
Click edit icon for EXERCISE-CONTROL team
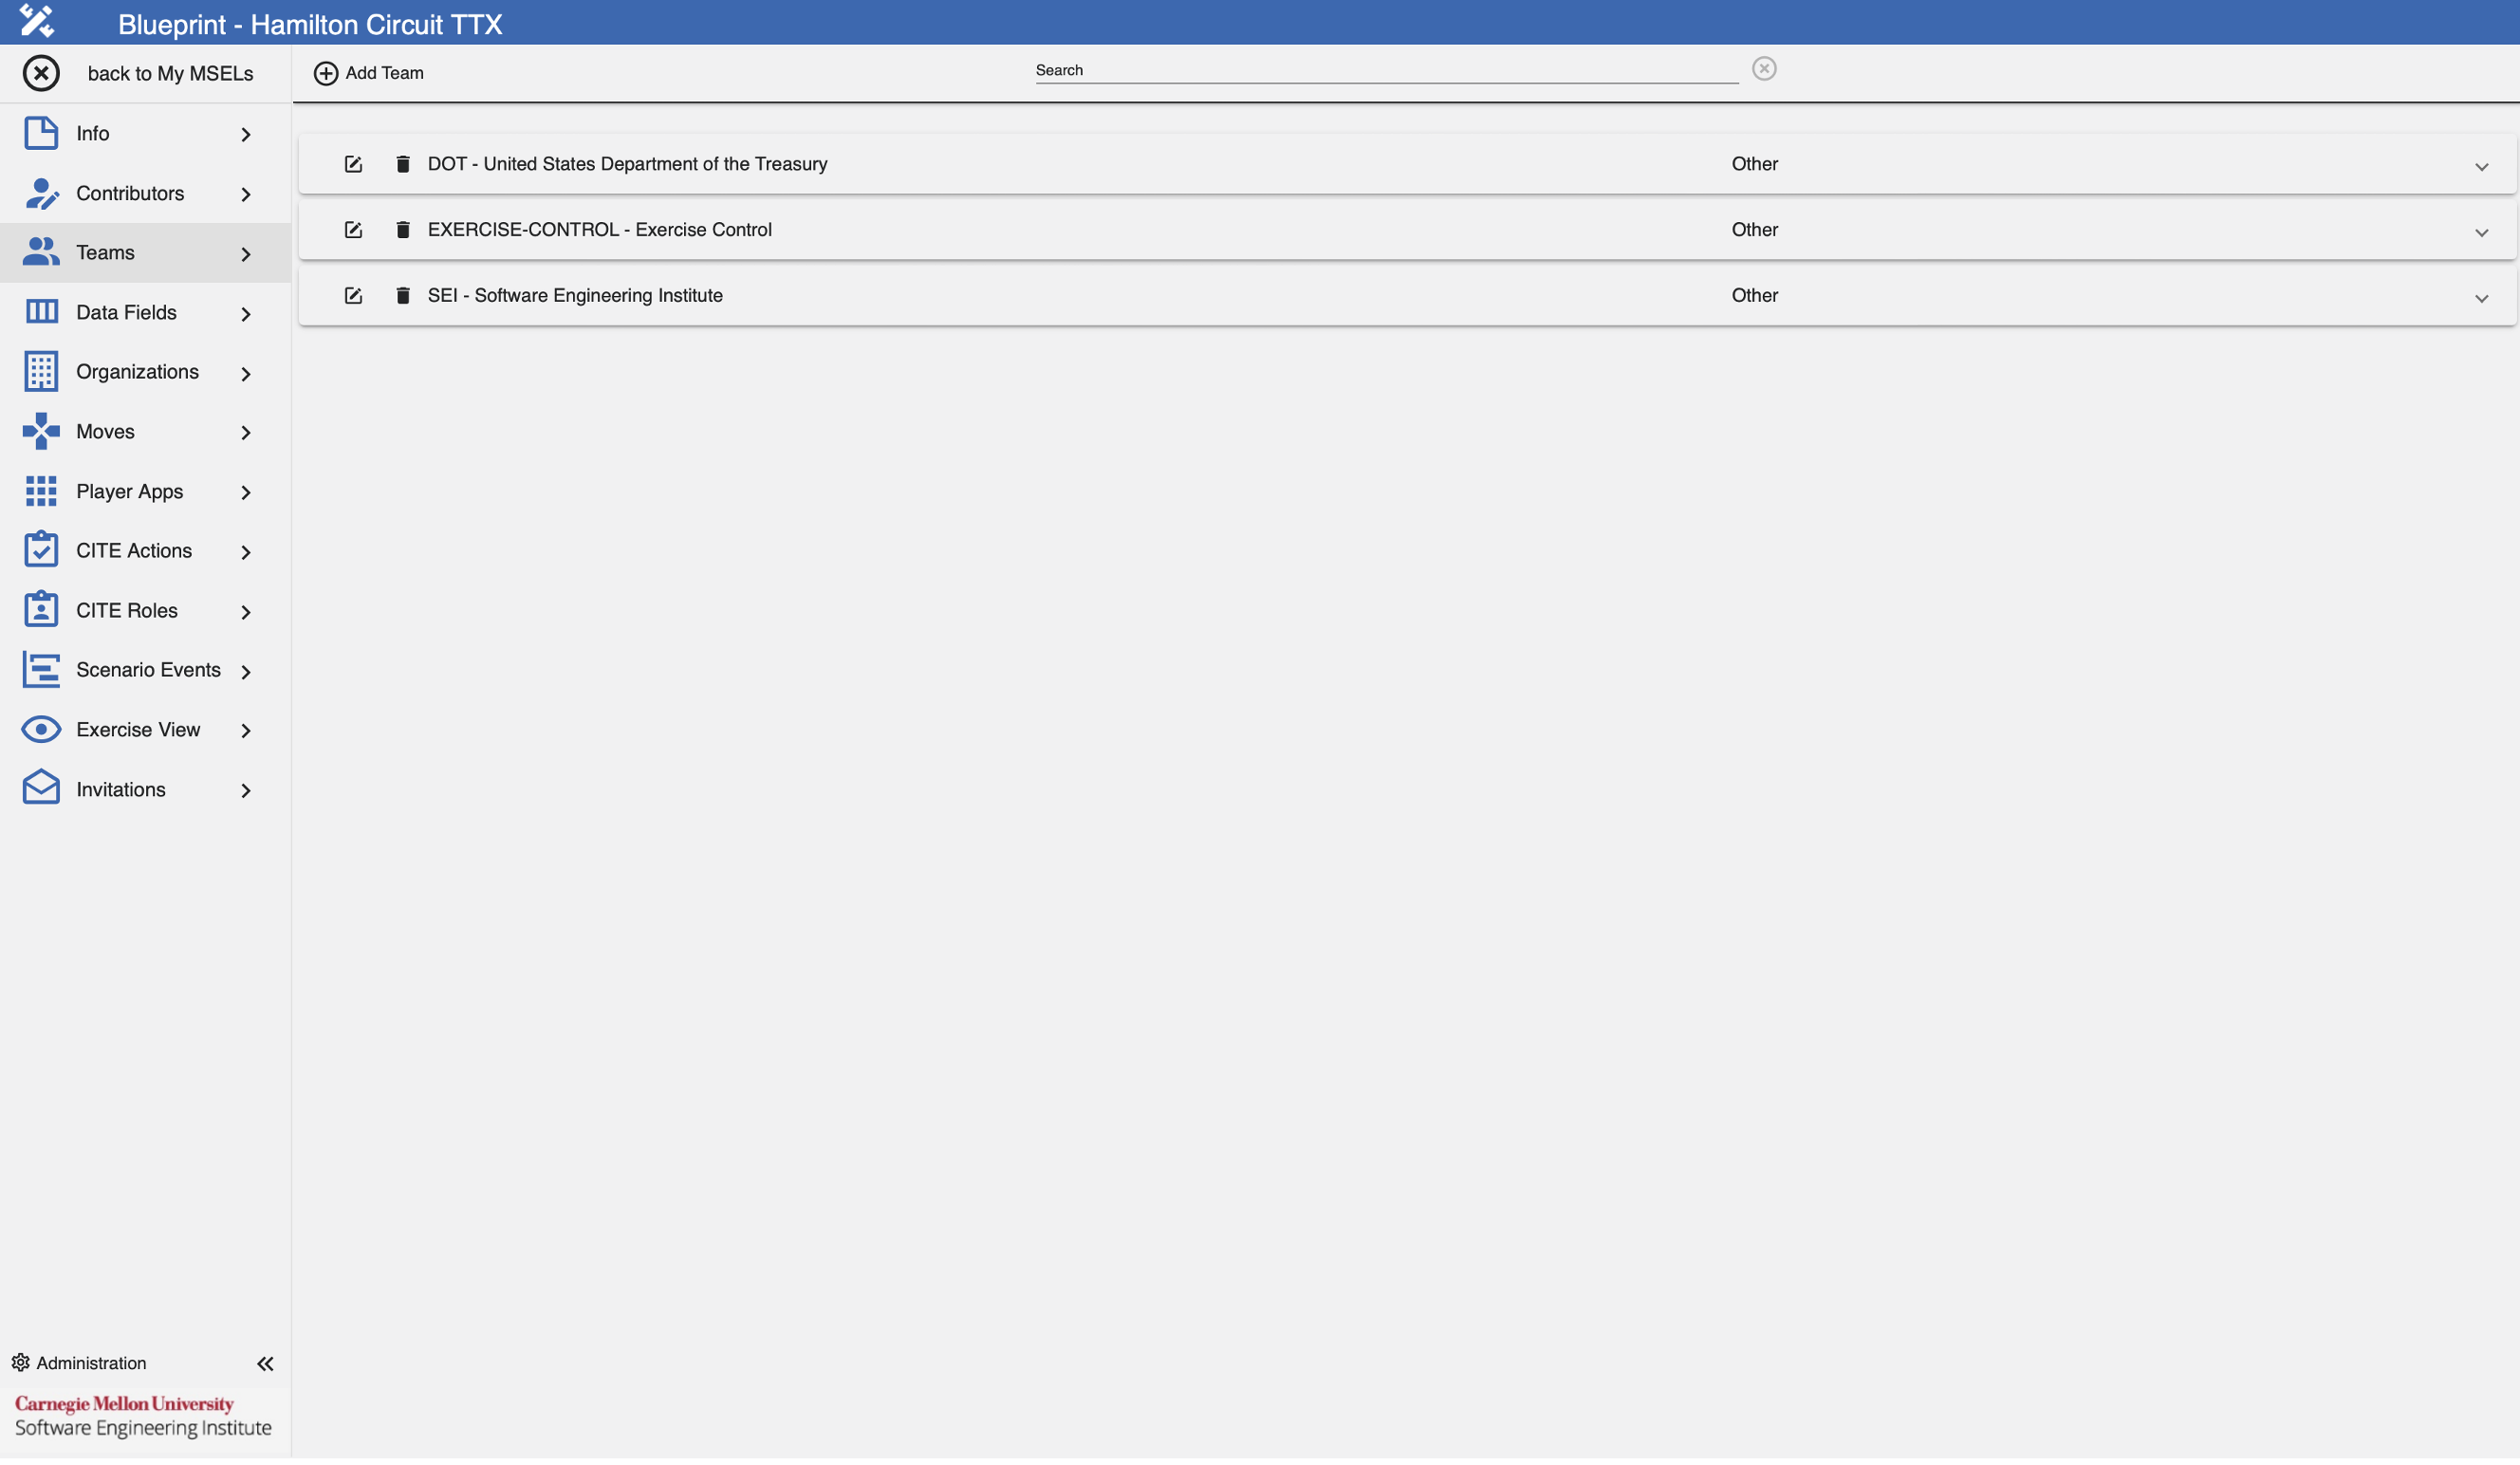pos(352,229)
